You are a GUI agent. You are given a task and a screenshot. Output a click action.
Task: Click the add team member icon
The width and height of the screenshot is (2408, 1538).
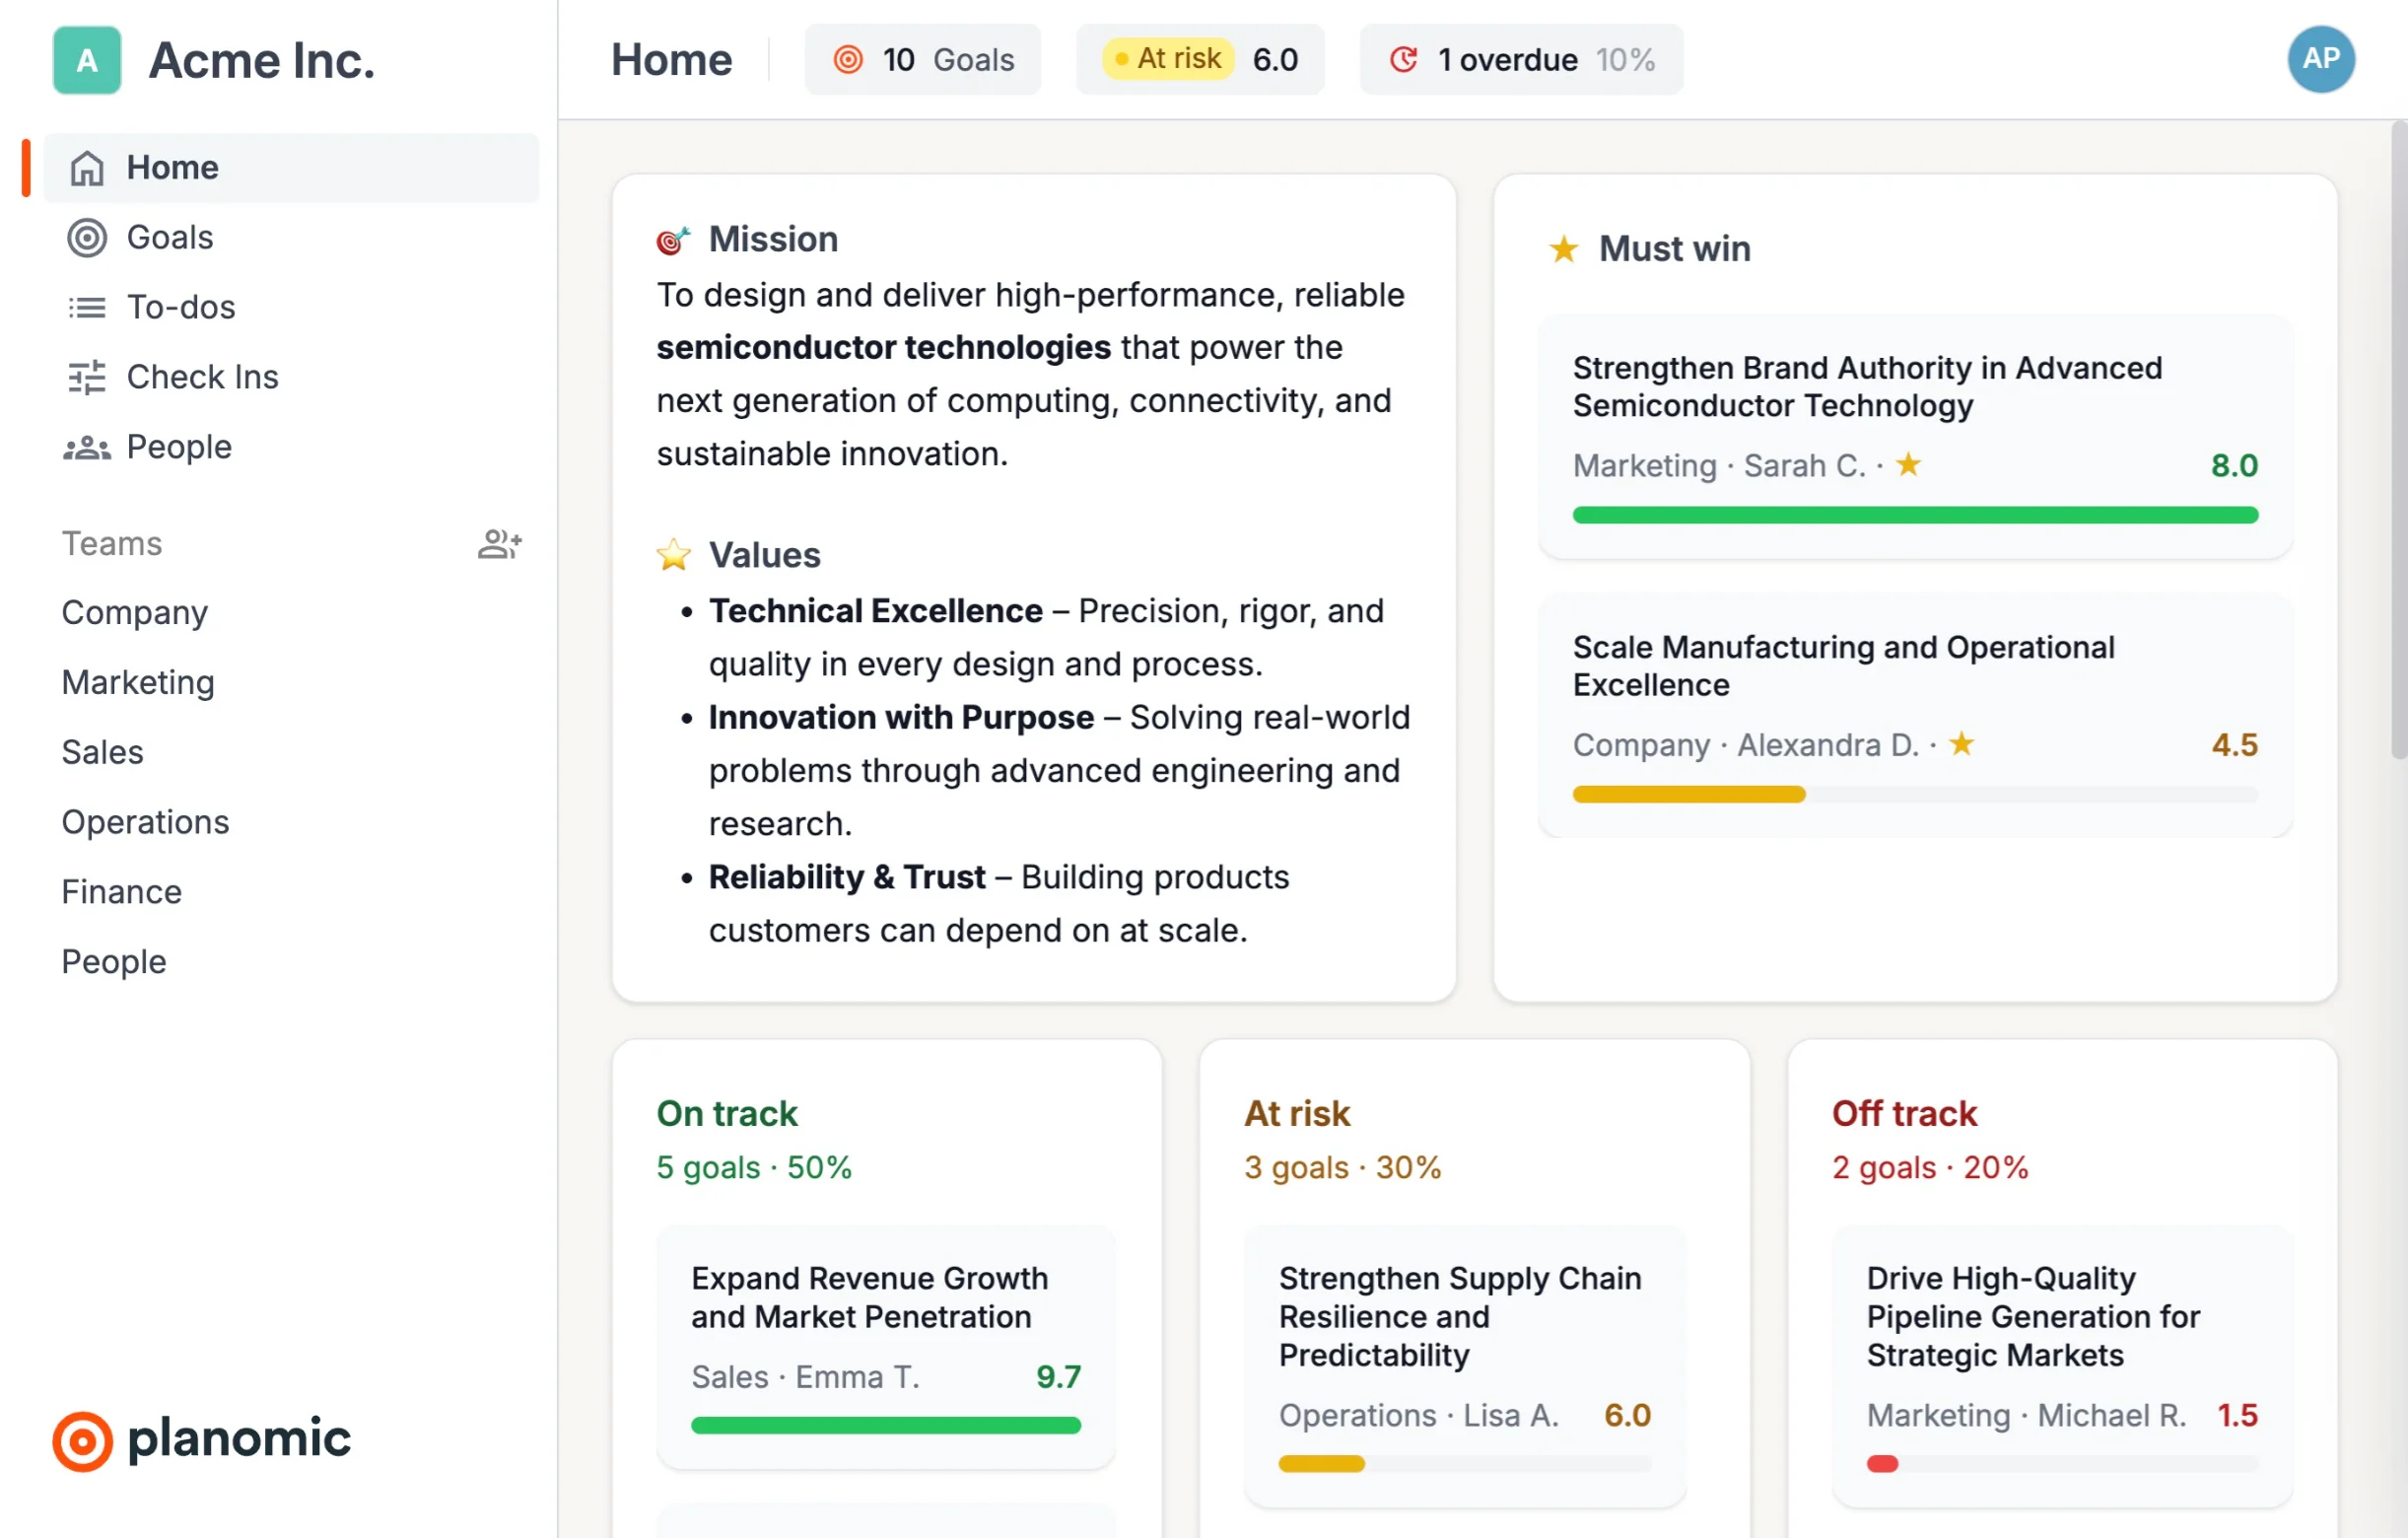499,544
